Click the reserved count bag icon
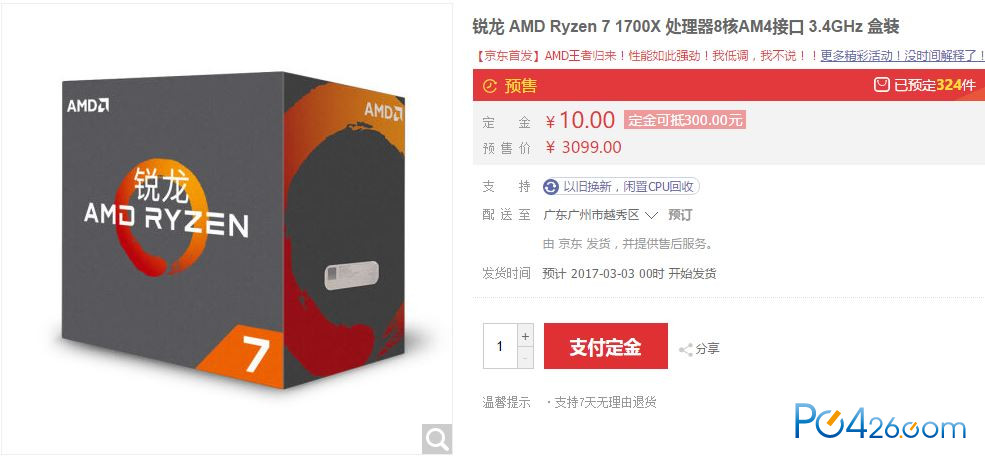This screenshot has height=457, width=985. click(881, 84)
